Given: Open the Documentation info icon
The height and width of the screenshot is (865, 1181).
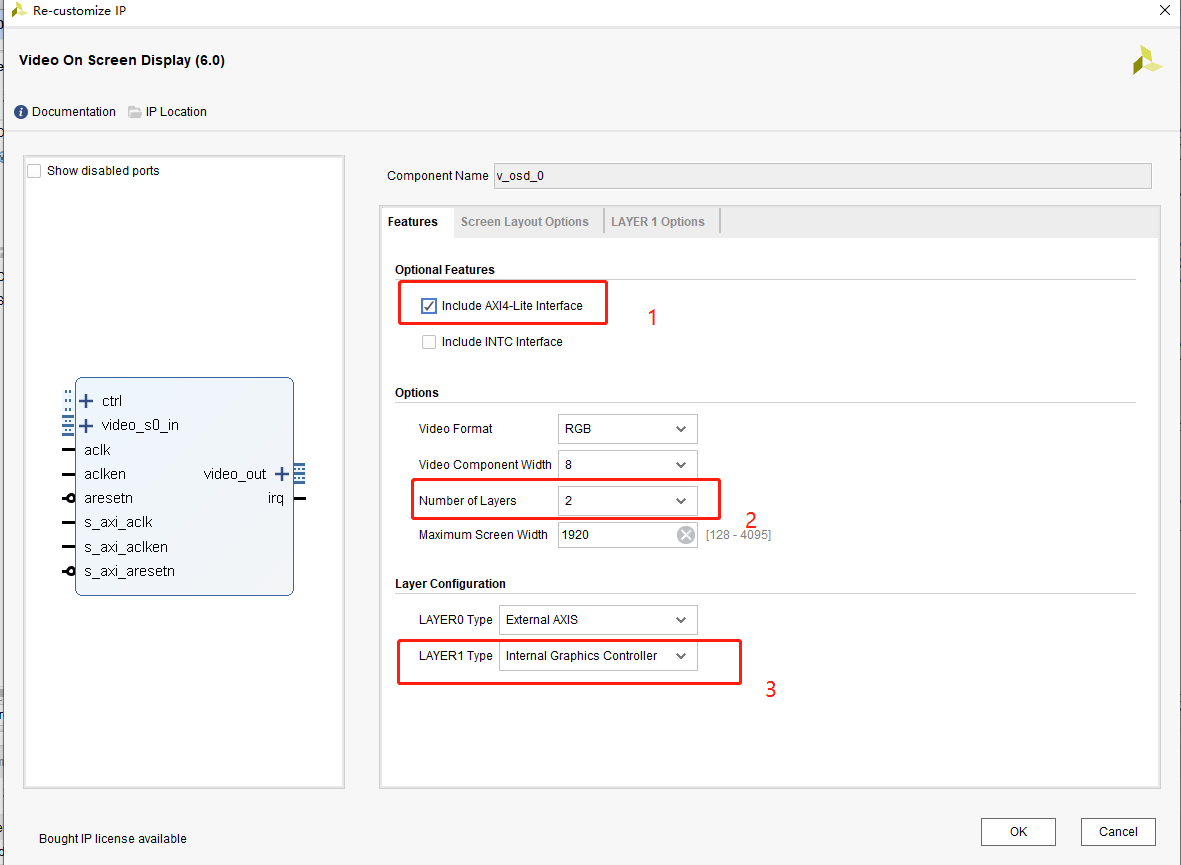Looking at the screenshot, I should coord(21,112).
